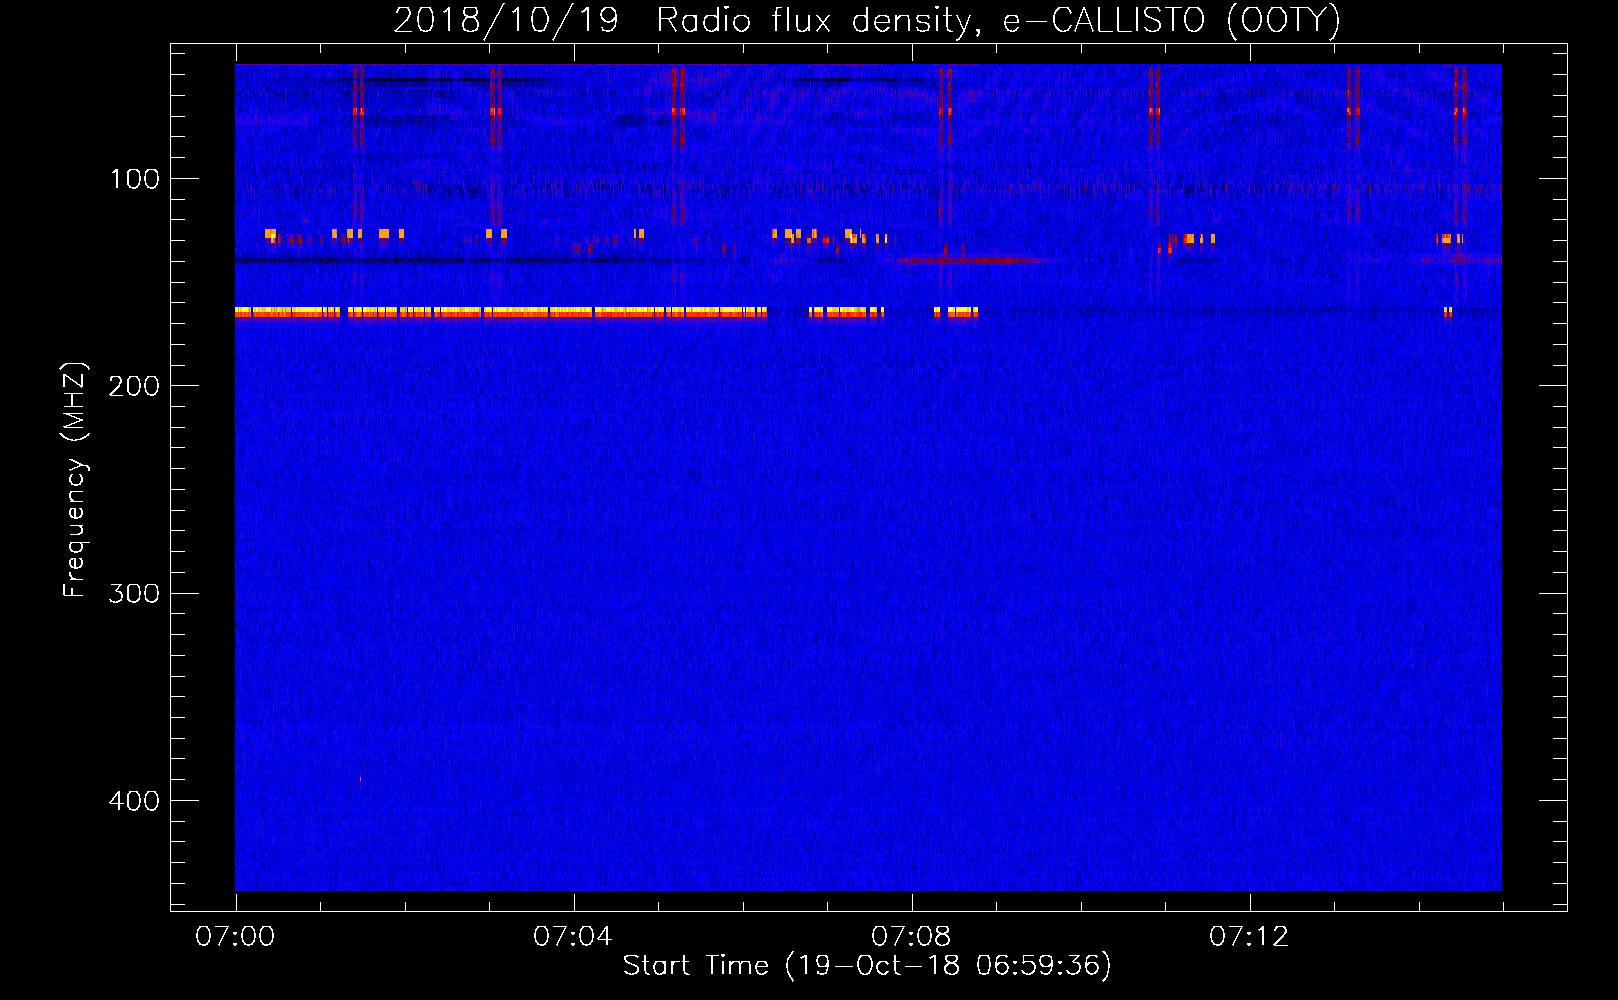1618x1000 pixels.
Task: Click the 400 MHz frequency tick label
Action: [x=135, y=801]
